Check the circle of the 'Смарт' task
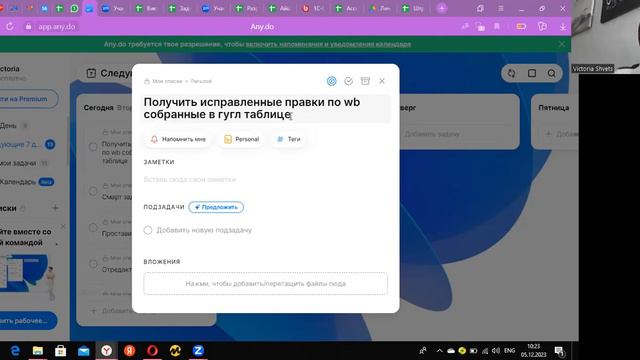This screenshot has height=360, width=640. coord(93,191)
